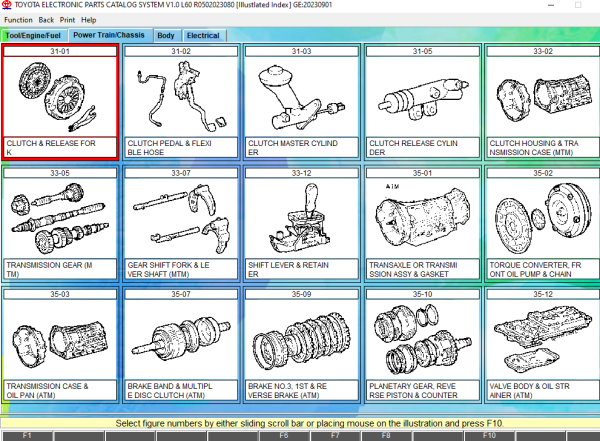Image resolution: width=600 pixels, height=441 pixels.
Task: Select gear shift fork & lever shaft illustration
Action: pos(181,219)
